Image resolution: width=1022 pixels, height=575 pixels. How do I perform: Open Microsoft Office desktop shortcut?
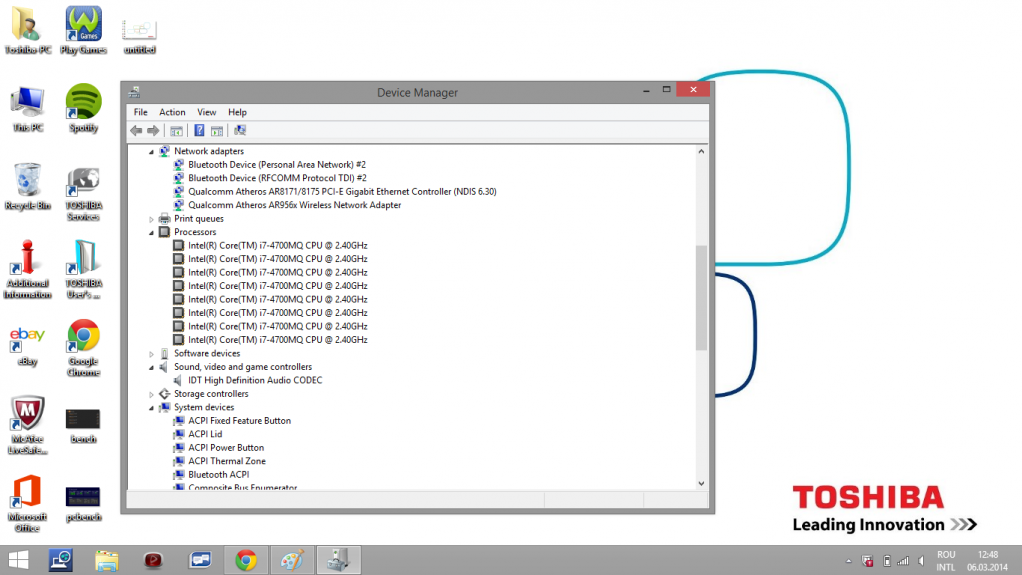pos(27,503)
